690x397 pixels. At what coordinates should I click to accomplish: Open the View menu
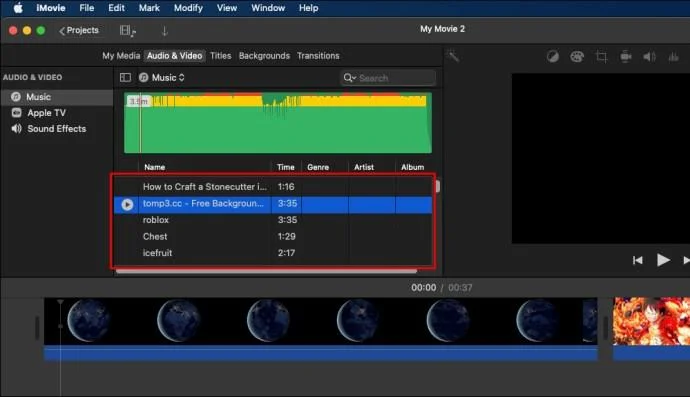(227, 8)
